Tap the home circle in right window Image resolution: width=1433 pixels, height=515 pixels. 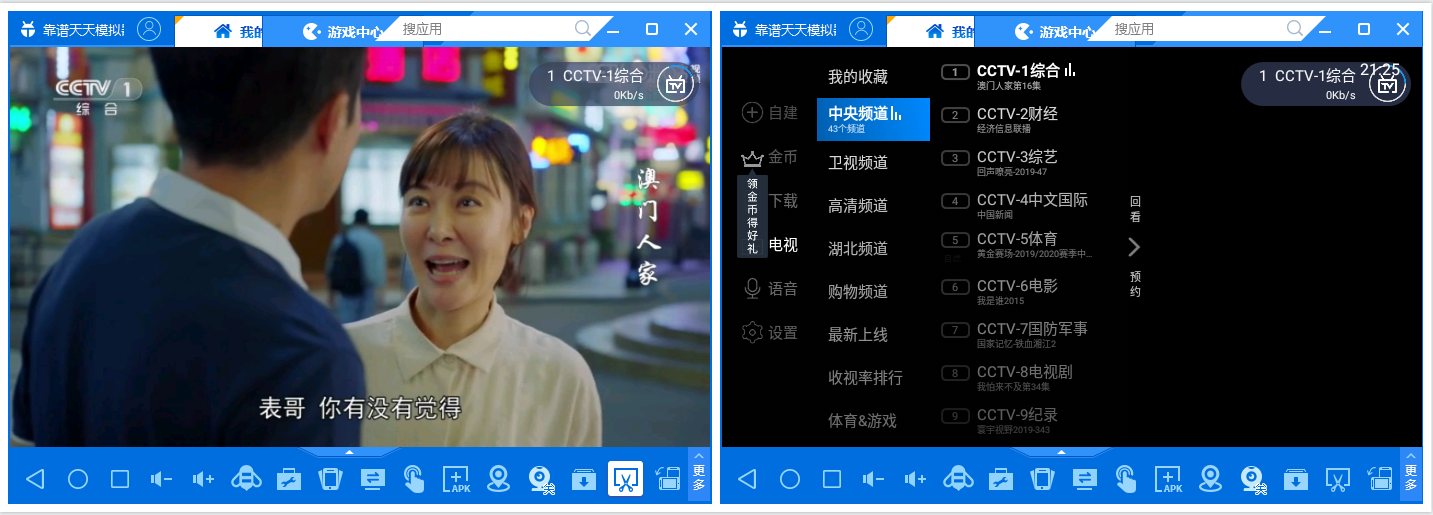click(x=790, y=479)
